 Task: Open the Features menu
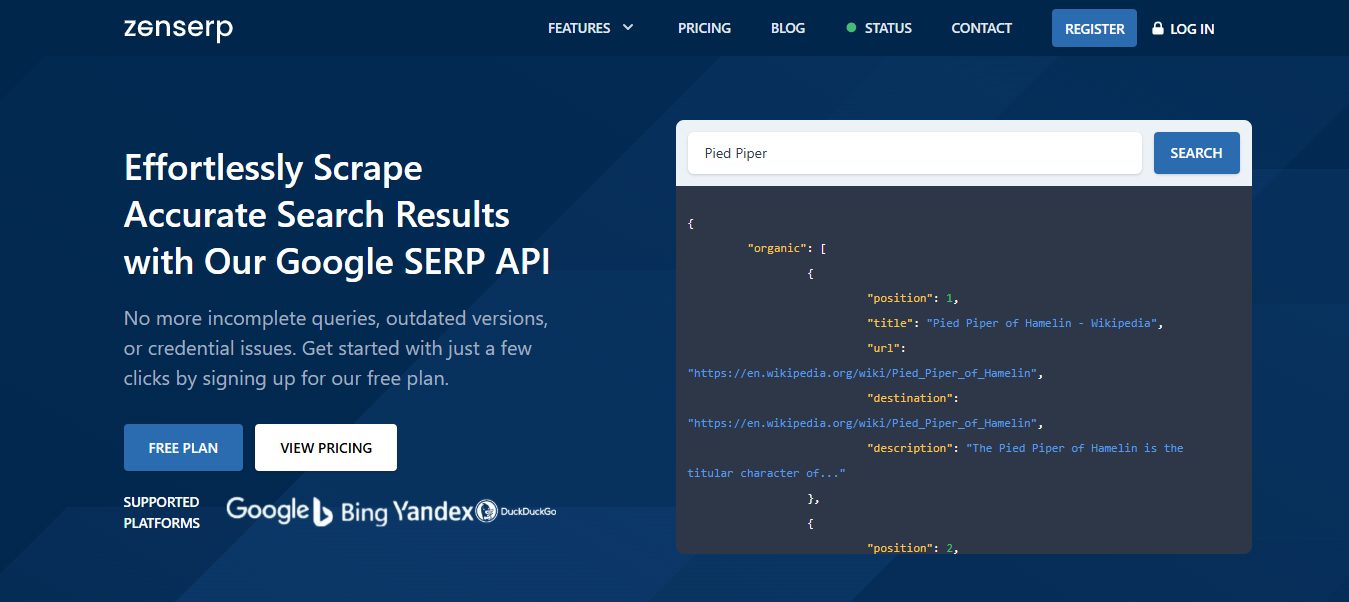point(579,28)
